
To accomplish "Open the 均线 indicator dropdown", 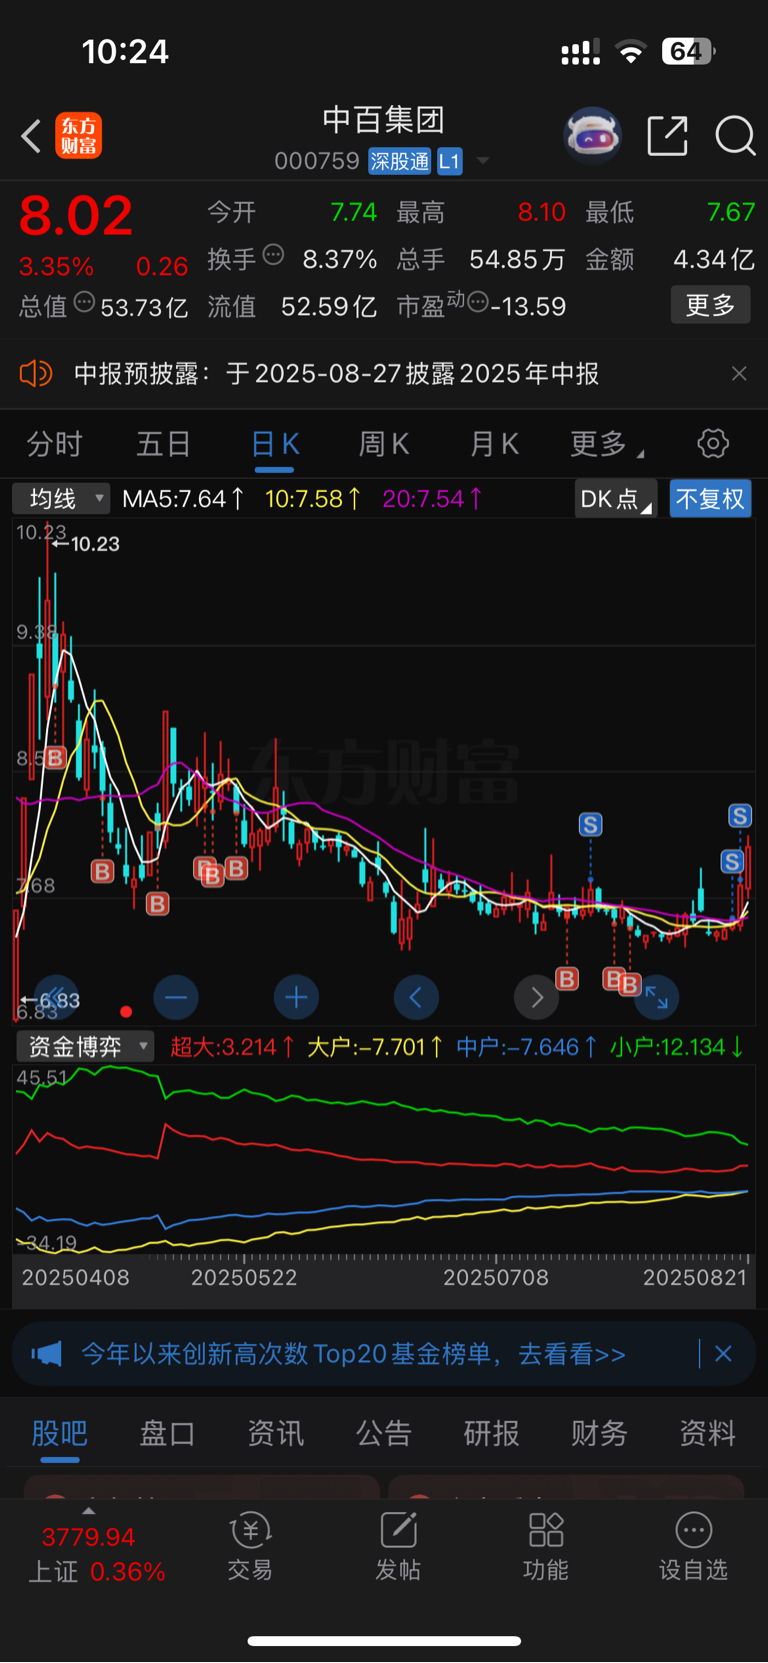I will (x=61, y=498).
